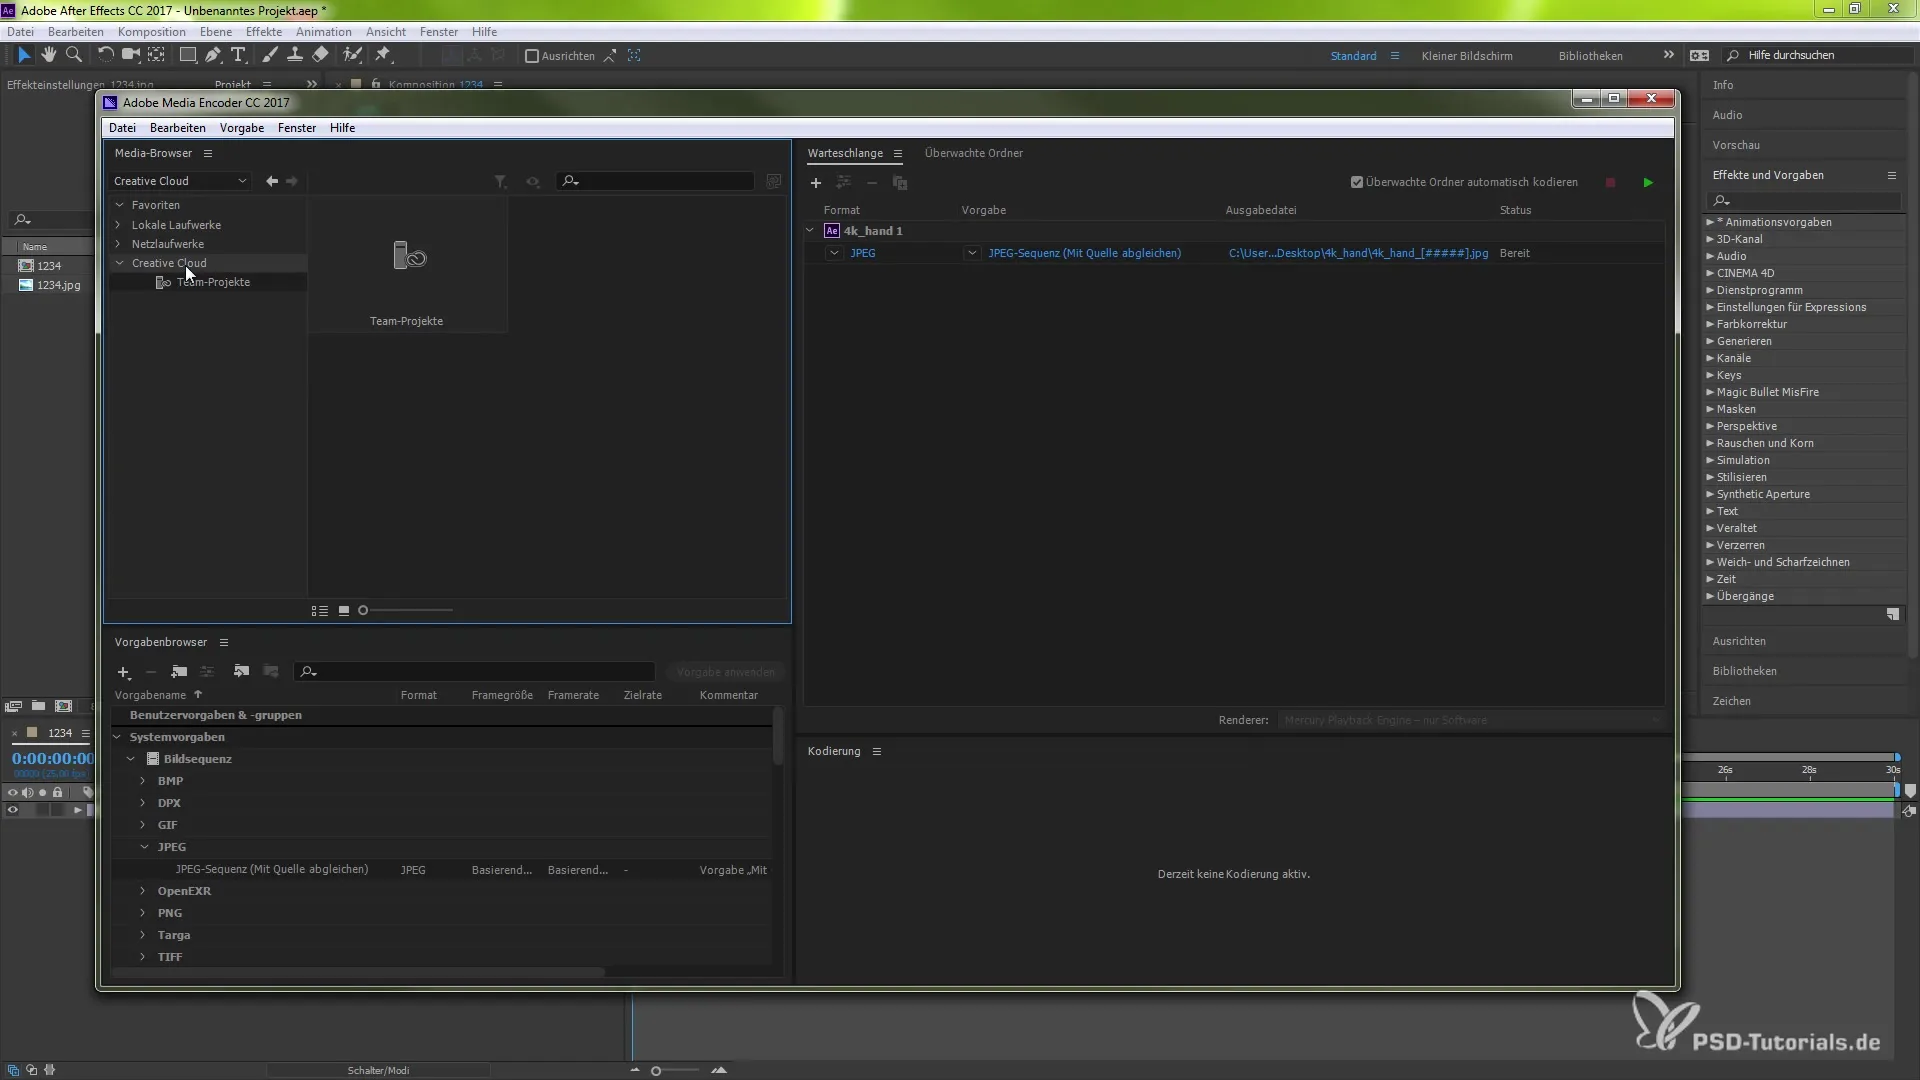Add output settings icon in queue toolbar
This screenshot has width=1920, height=1080.
[844, 183]
